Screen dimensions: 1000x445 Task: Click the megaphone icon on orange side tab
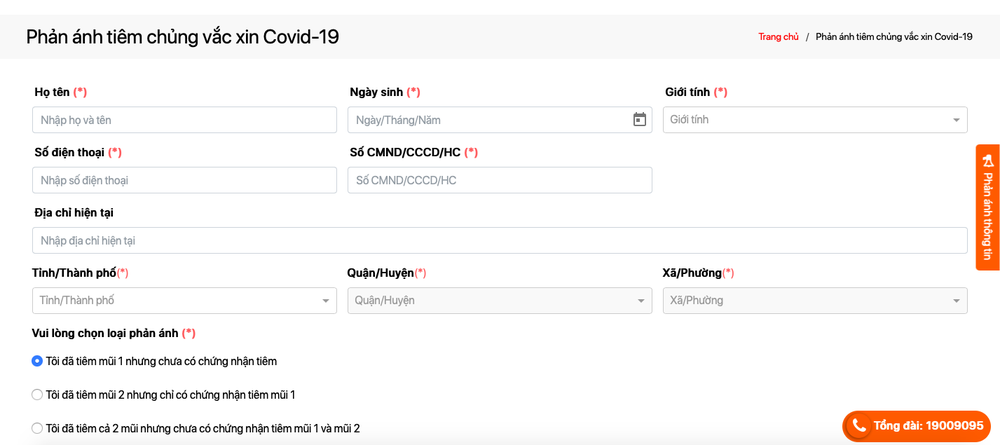pos(988,161)
